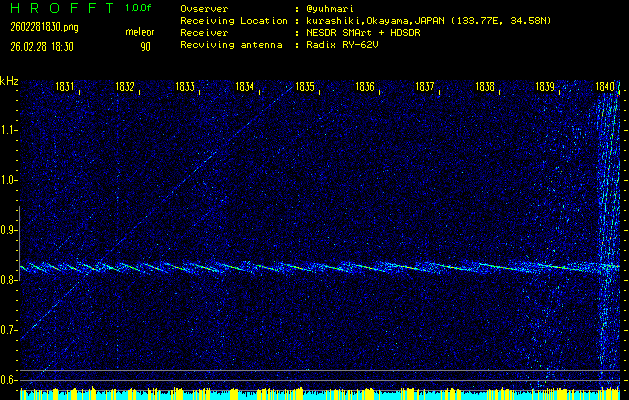Click the 1840 time marker
The width and height of the screenshot is (629, 400).
point(605,88)
